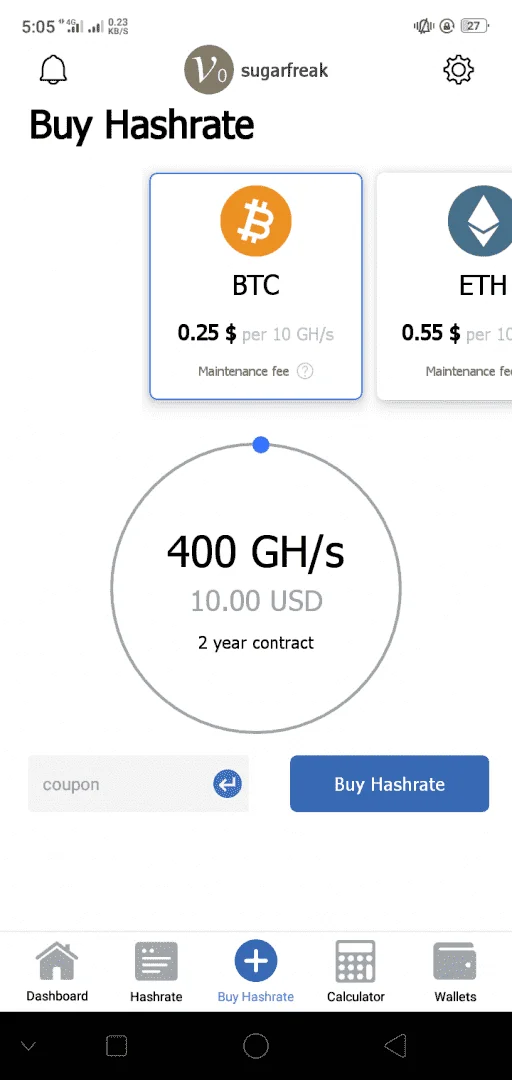Tap Android back triangle button
Viewport: 512px width, 1080px height.
[x=395, y=1046]
